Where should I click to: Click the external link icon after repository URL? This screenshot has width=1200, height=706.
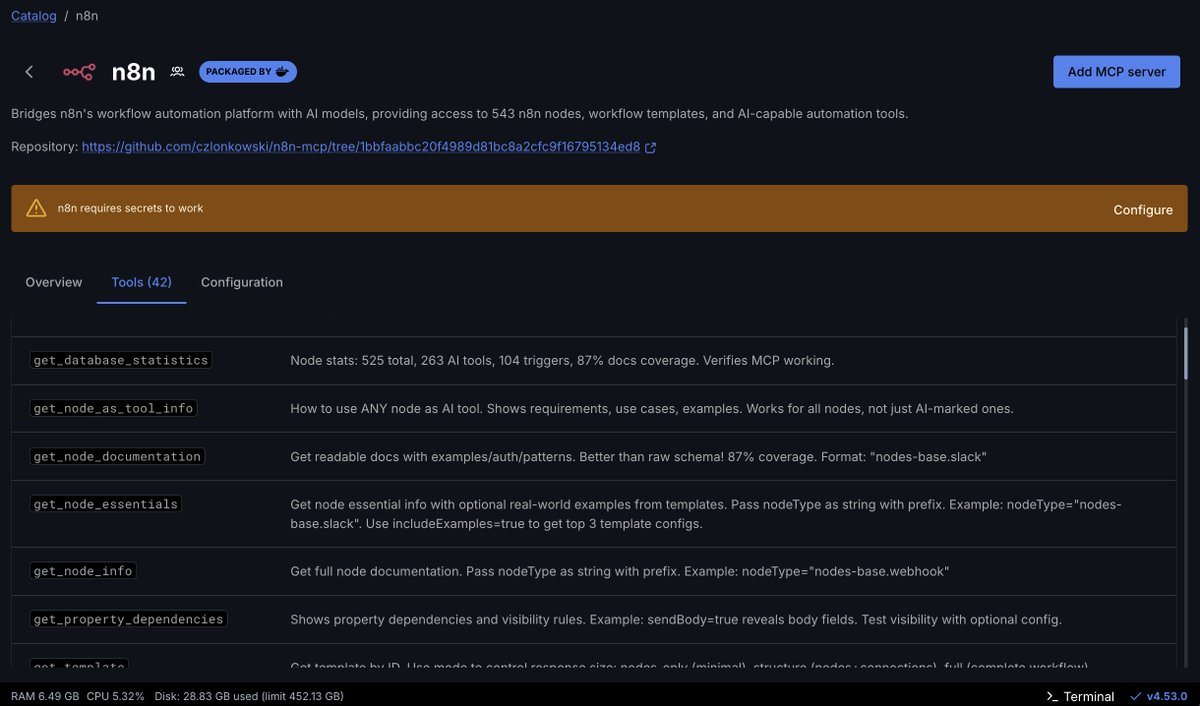[x=651, y=147]
